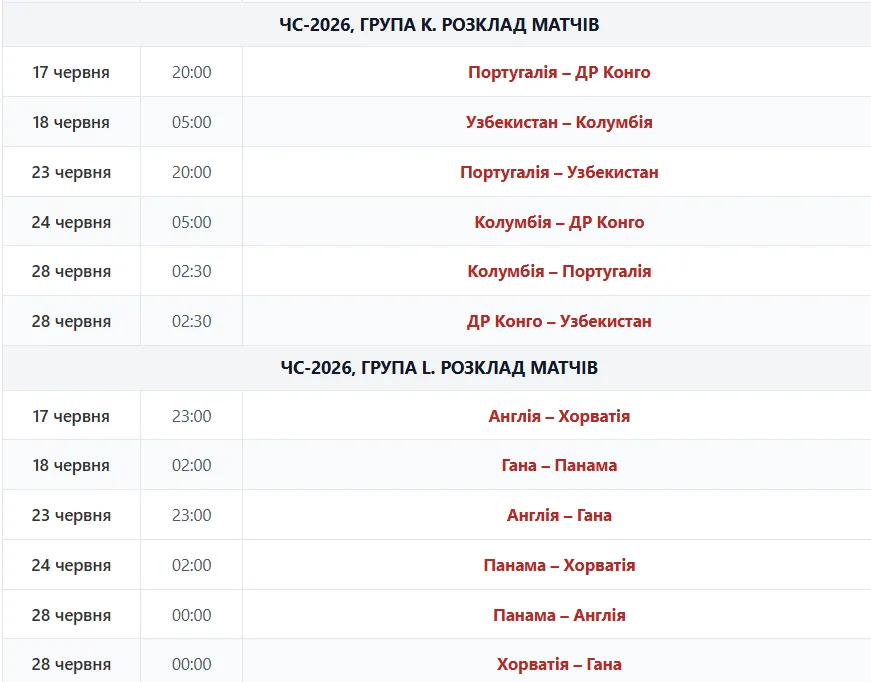Open the Узбекистан – Колумбія match link
Image resolution: width=871 pixels, height=682 pixels.
point(559,122)
